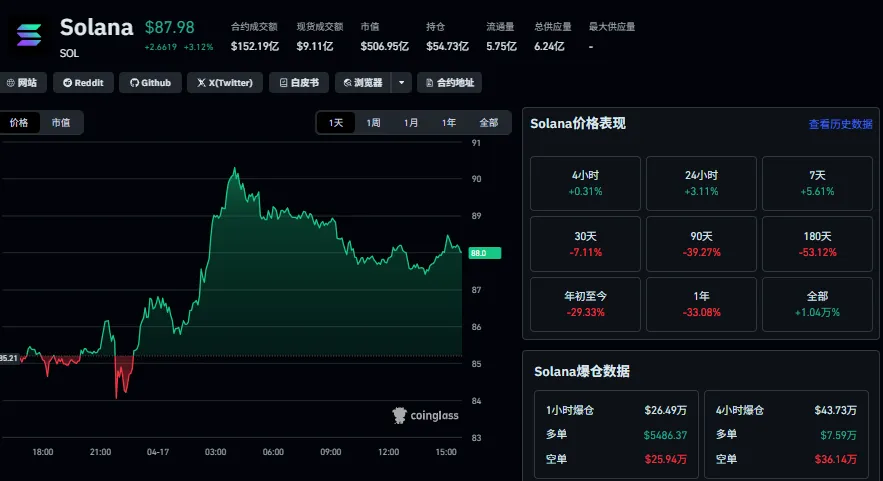Click the 1年 -33.08% performance card

[701, 304]
